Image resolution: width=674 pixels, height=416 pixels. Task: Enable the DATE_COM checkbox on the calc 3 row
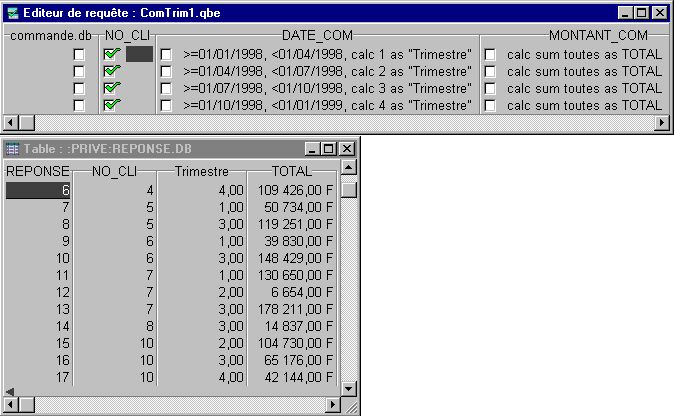click(x=166, y=88)
